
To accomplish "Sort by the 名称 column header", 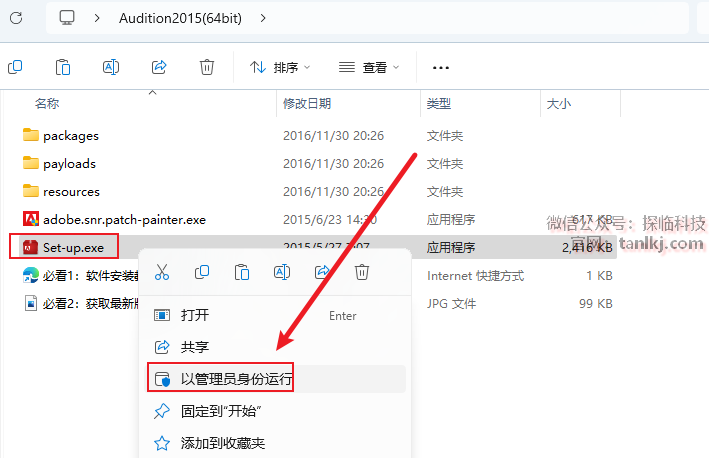I will pyautogui.click(x=47, y=104).
